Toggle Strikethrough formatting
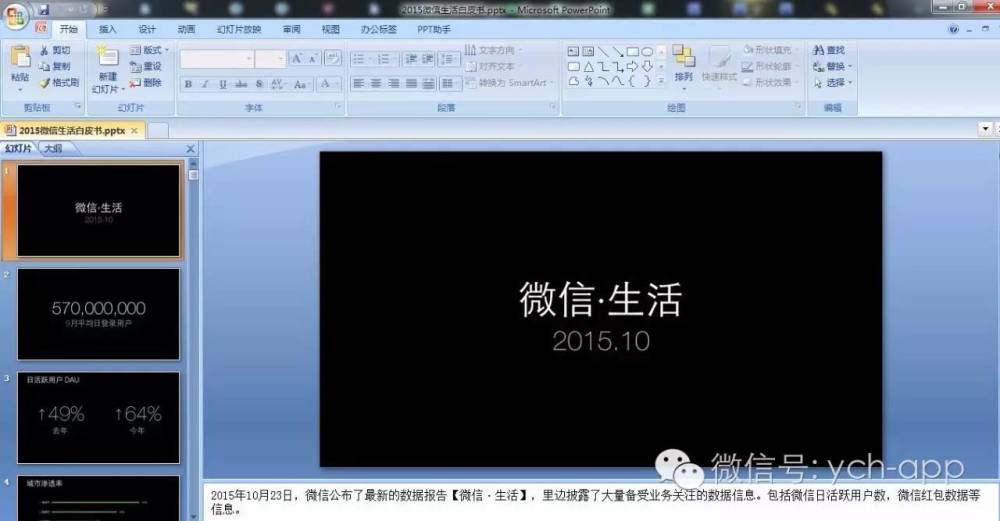This screenshot has height=521, width=1000. pyautogui.click(x=240, y=84)
